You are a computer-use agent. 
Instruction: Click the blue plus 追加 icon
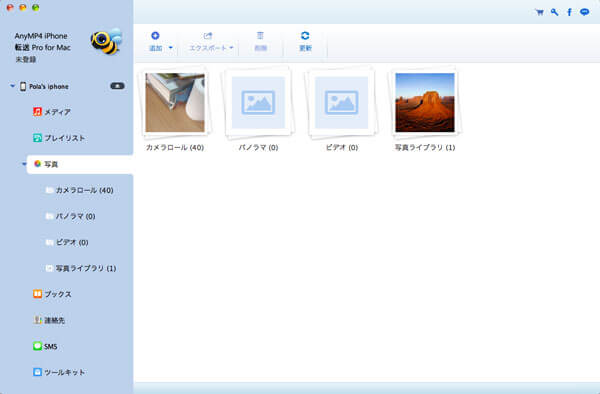155,36
